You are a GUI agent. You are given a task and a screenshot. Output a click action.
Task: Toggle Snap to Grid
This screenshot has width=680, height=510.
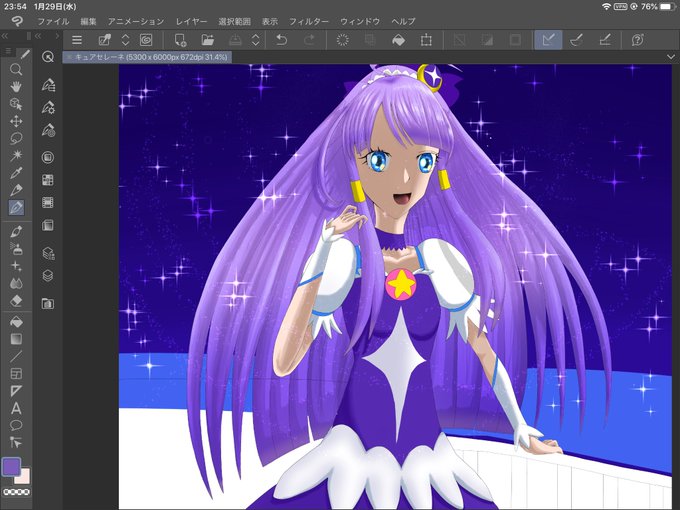pyautogui.click(x=605, y=40)
